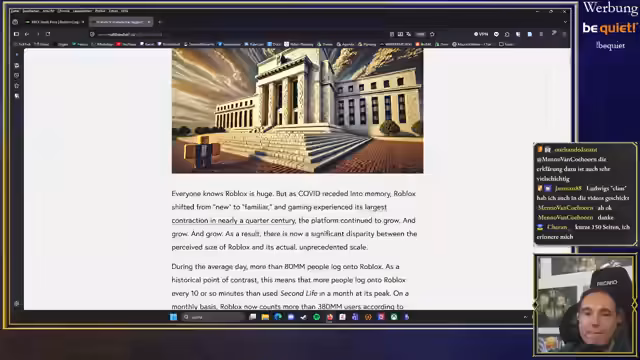
Task: Open a new tab with the plus button
Action: pyautogui.click(x=160, y=22)
